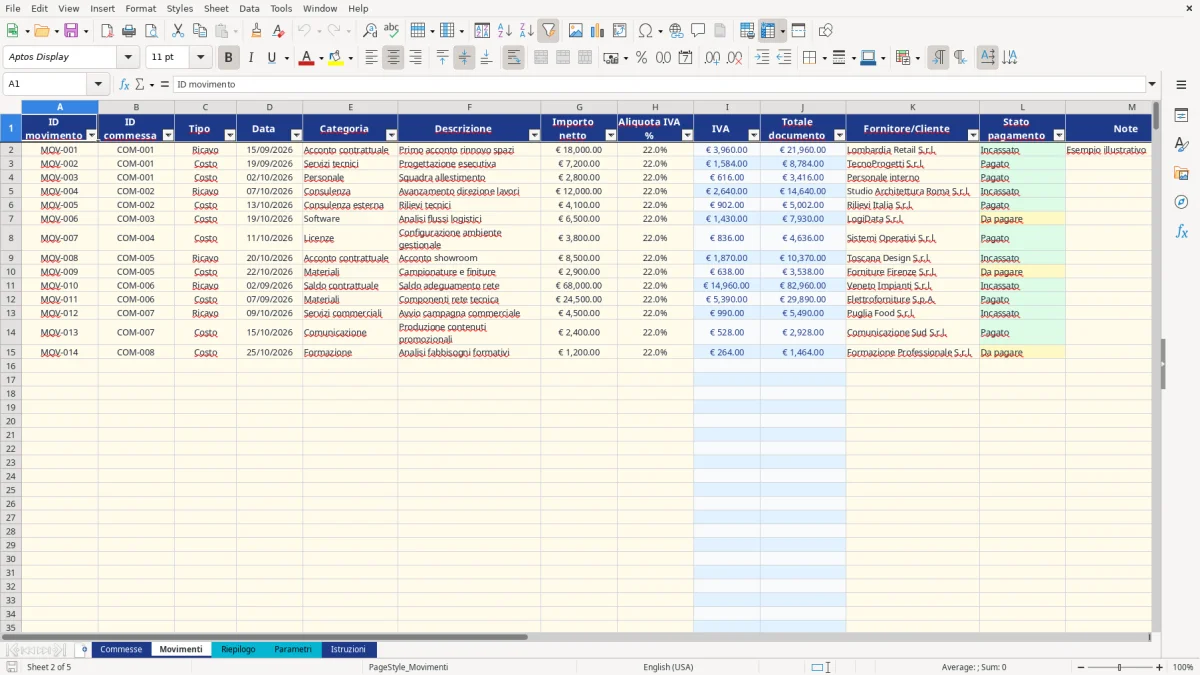Click the zoom slider in status bar
This screenshot has width=1200, height=675.
pyautogui.click(x=1119, y=667)
